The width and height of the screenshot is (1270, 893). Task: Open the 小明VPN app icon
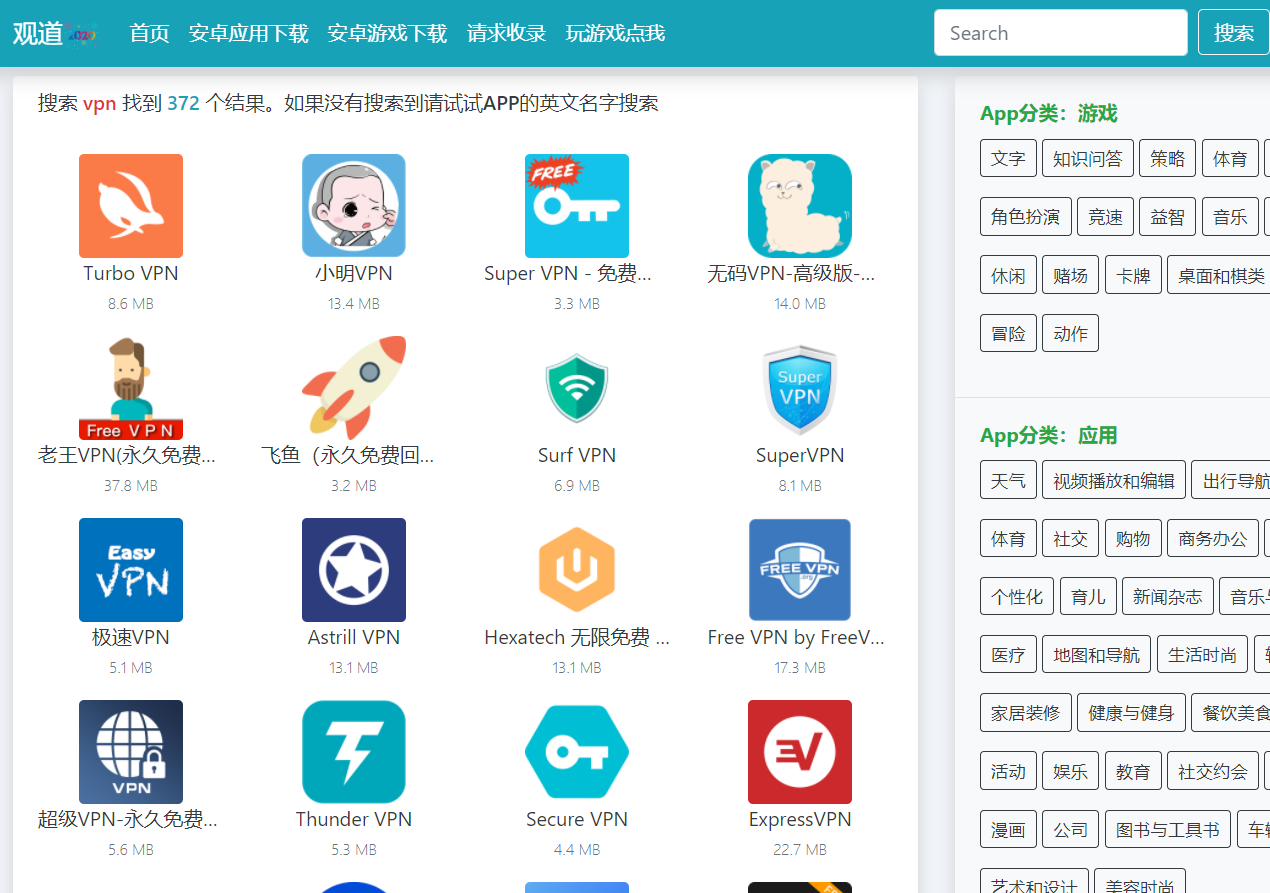point(354,206)
